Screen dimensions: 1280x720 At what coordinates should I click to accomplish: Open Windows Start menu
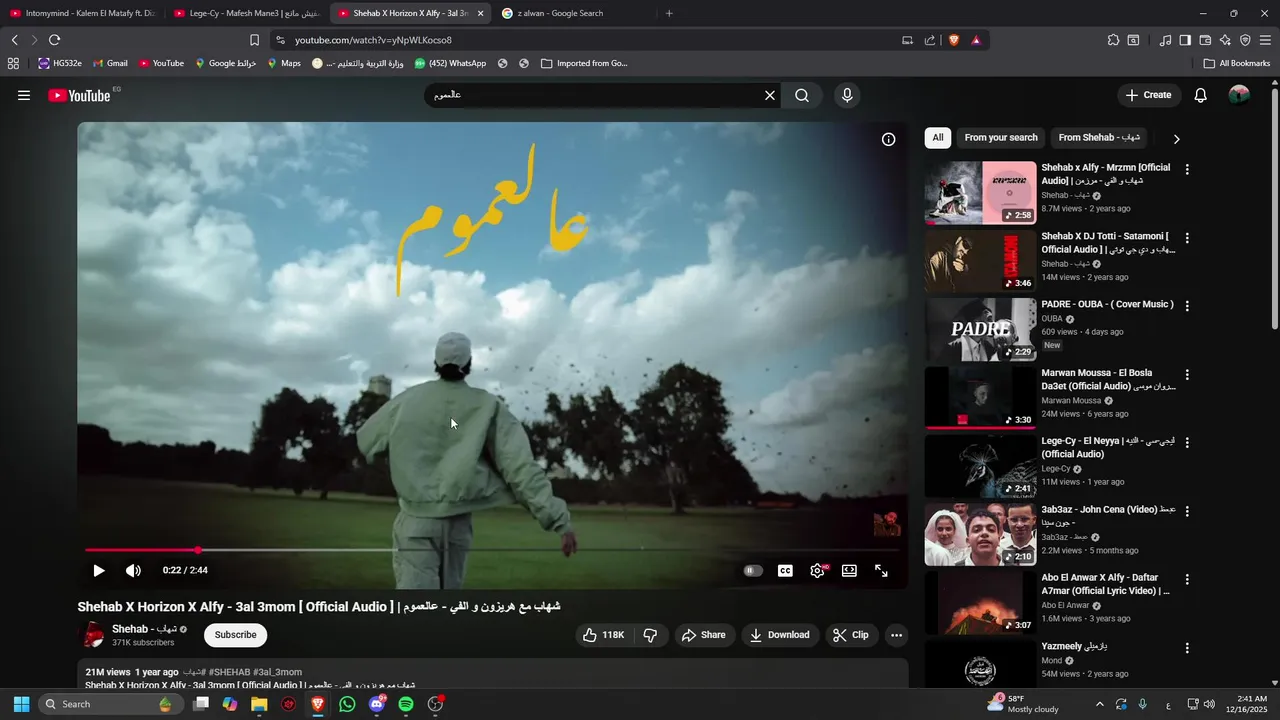pyautogui.click(x=21, y=704)
